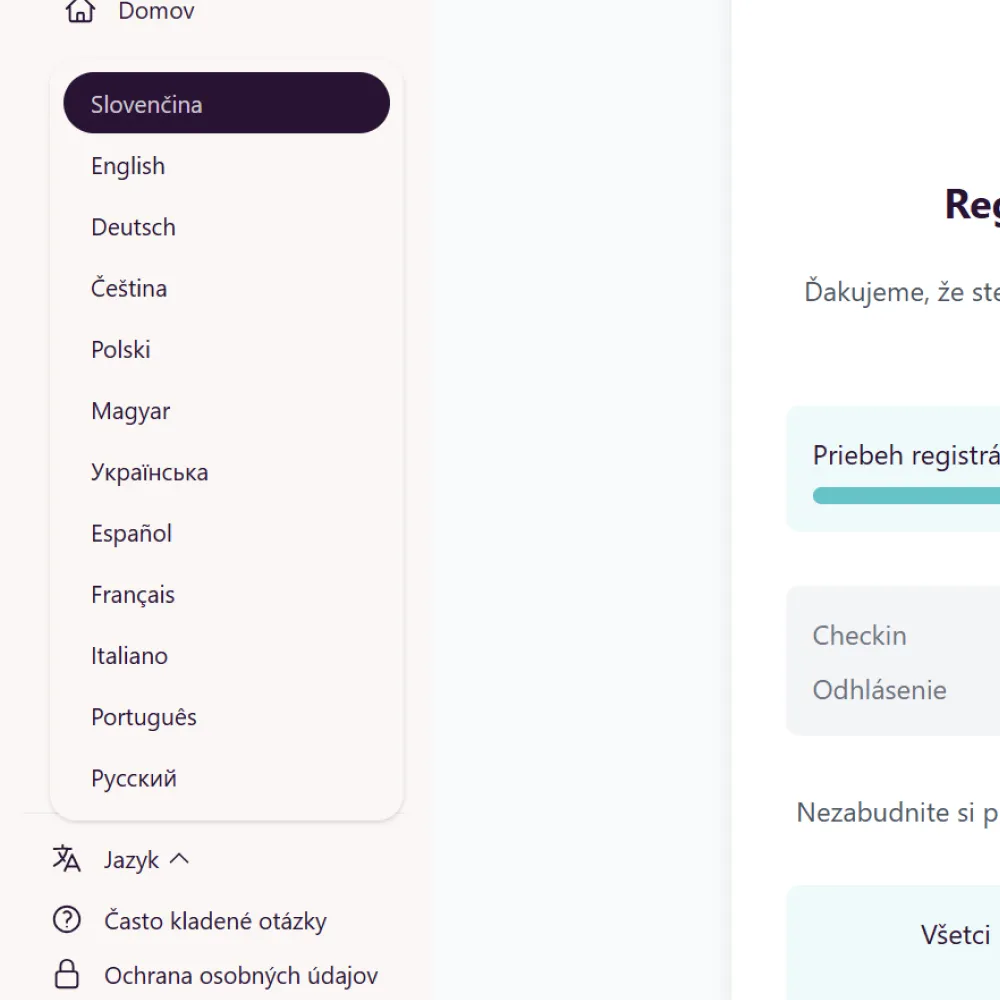Open Často kladené otázky link

[x=216, y=921]
